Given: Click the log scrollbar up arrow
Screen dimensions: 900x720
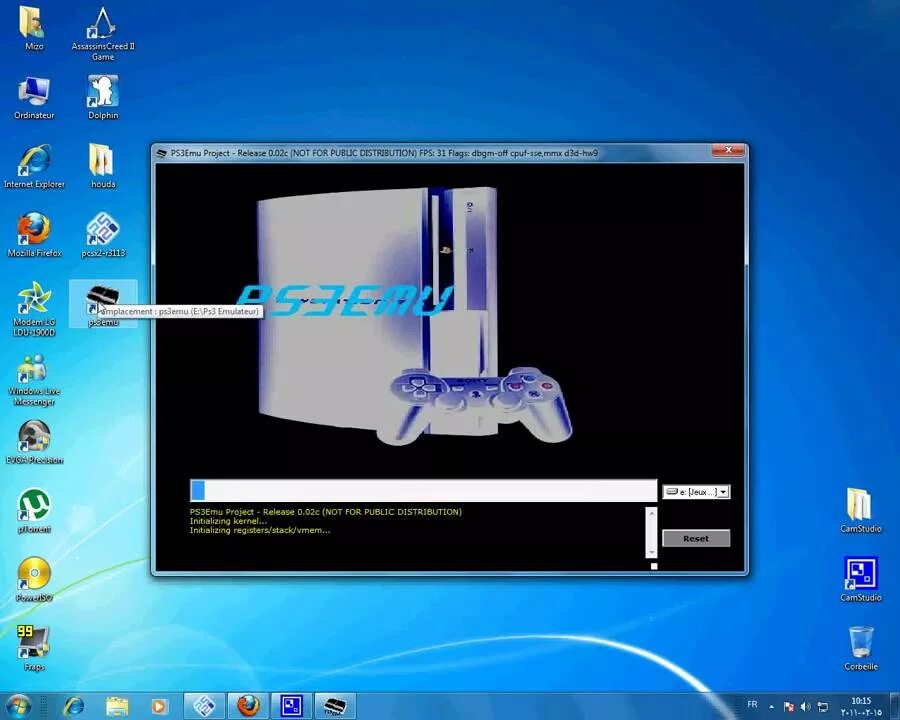Looking at the screenshot, I should click(651, 513).
